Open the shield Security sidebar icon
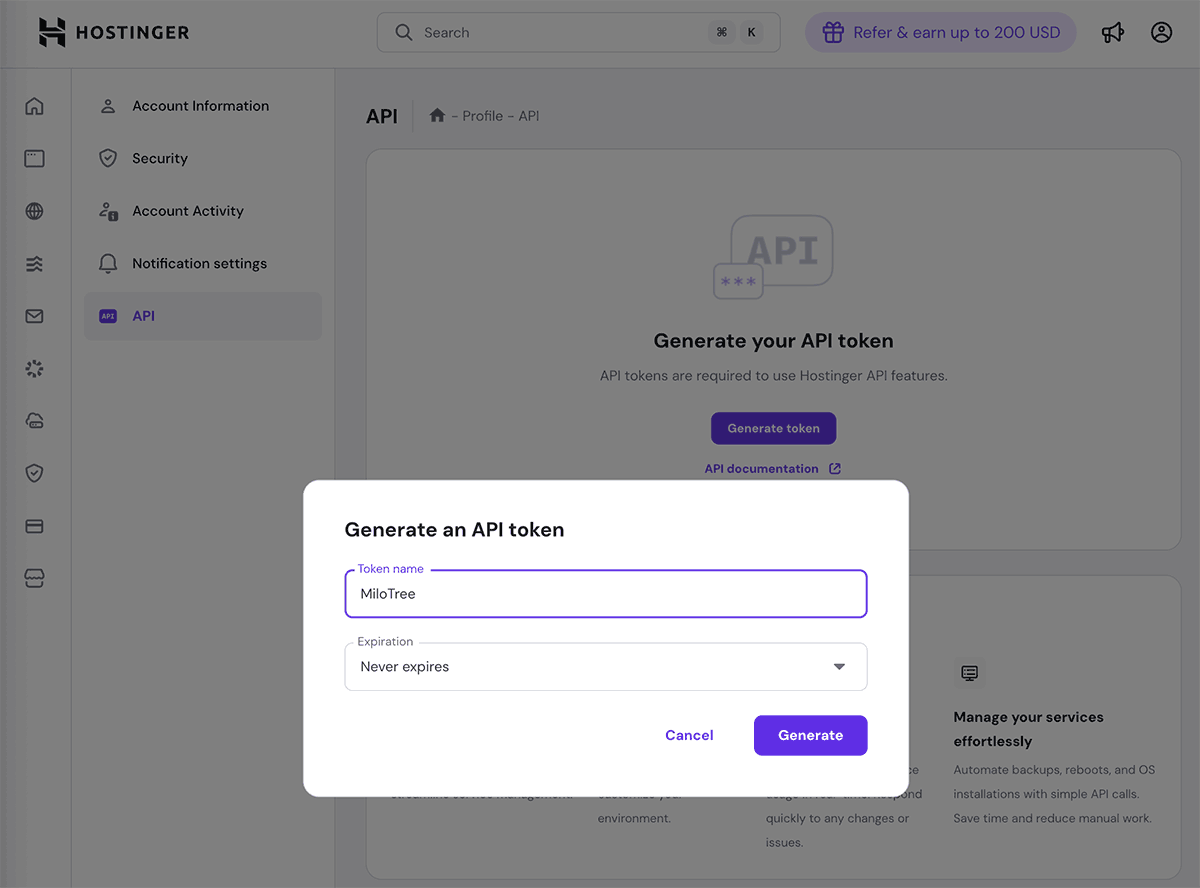 (35, 473)
